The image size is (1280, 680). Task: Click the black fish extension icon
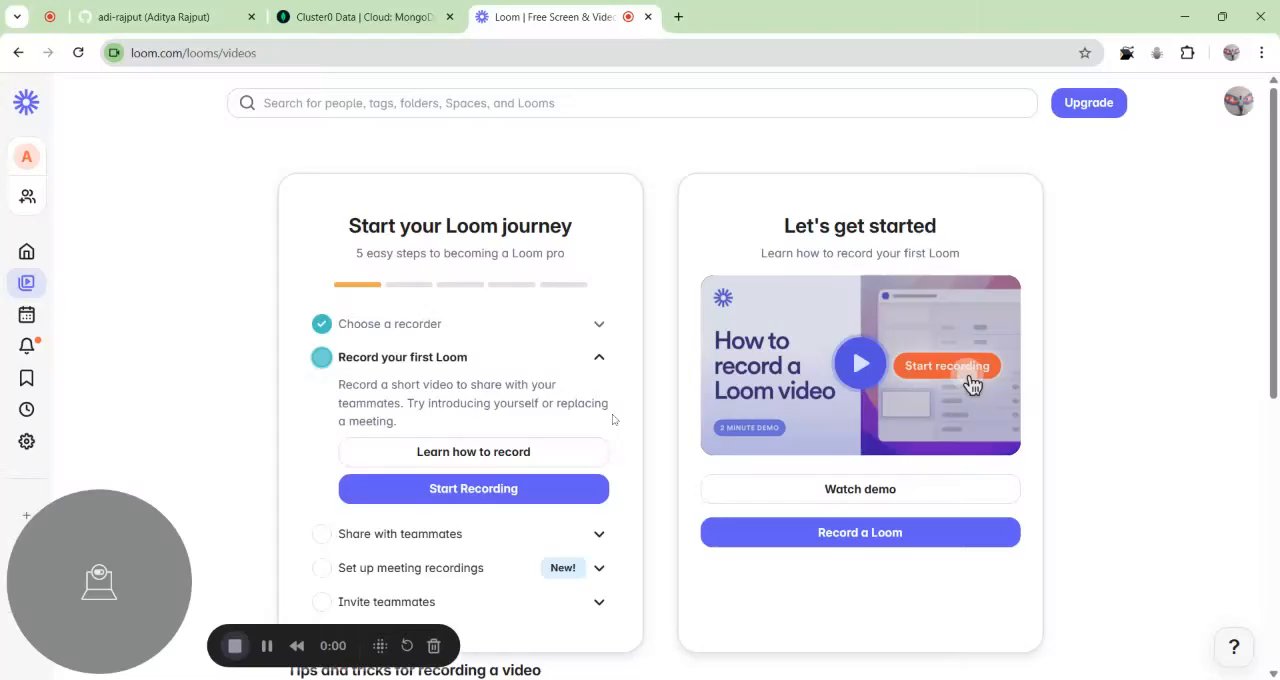[x=1127, y=53]
